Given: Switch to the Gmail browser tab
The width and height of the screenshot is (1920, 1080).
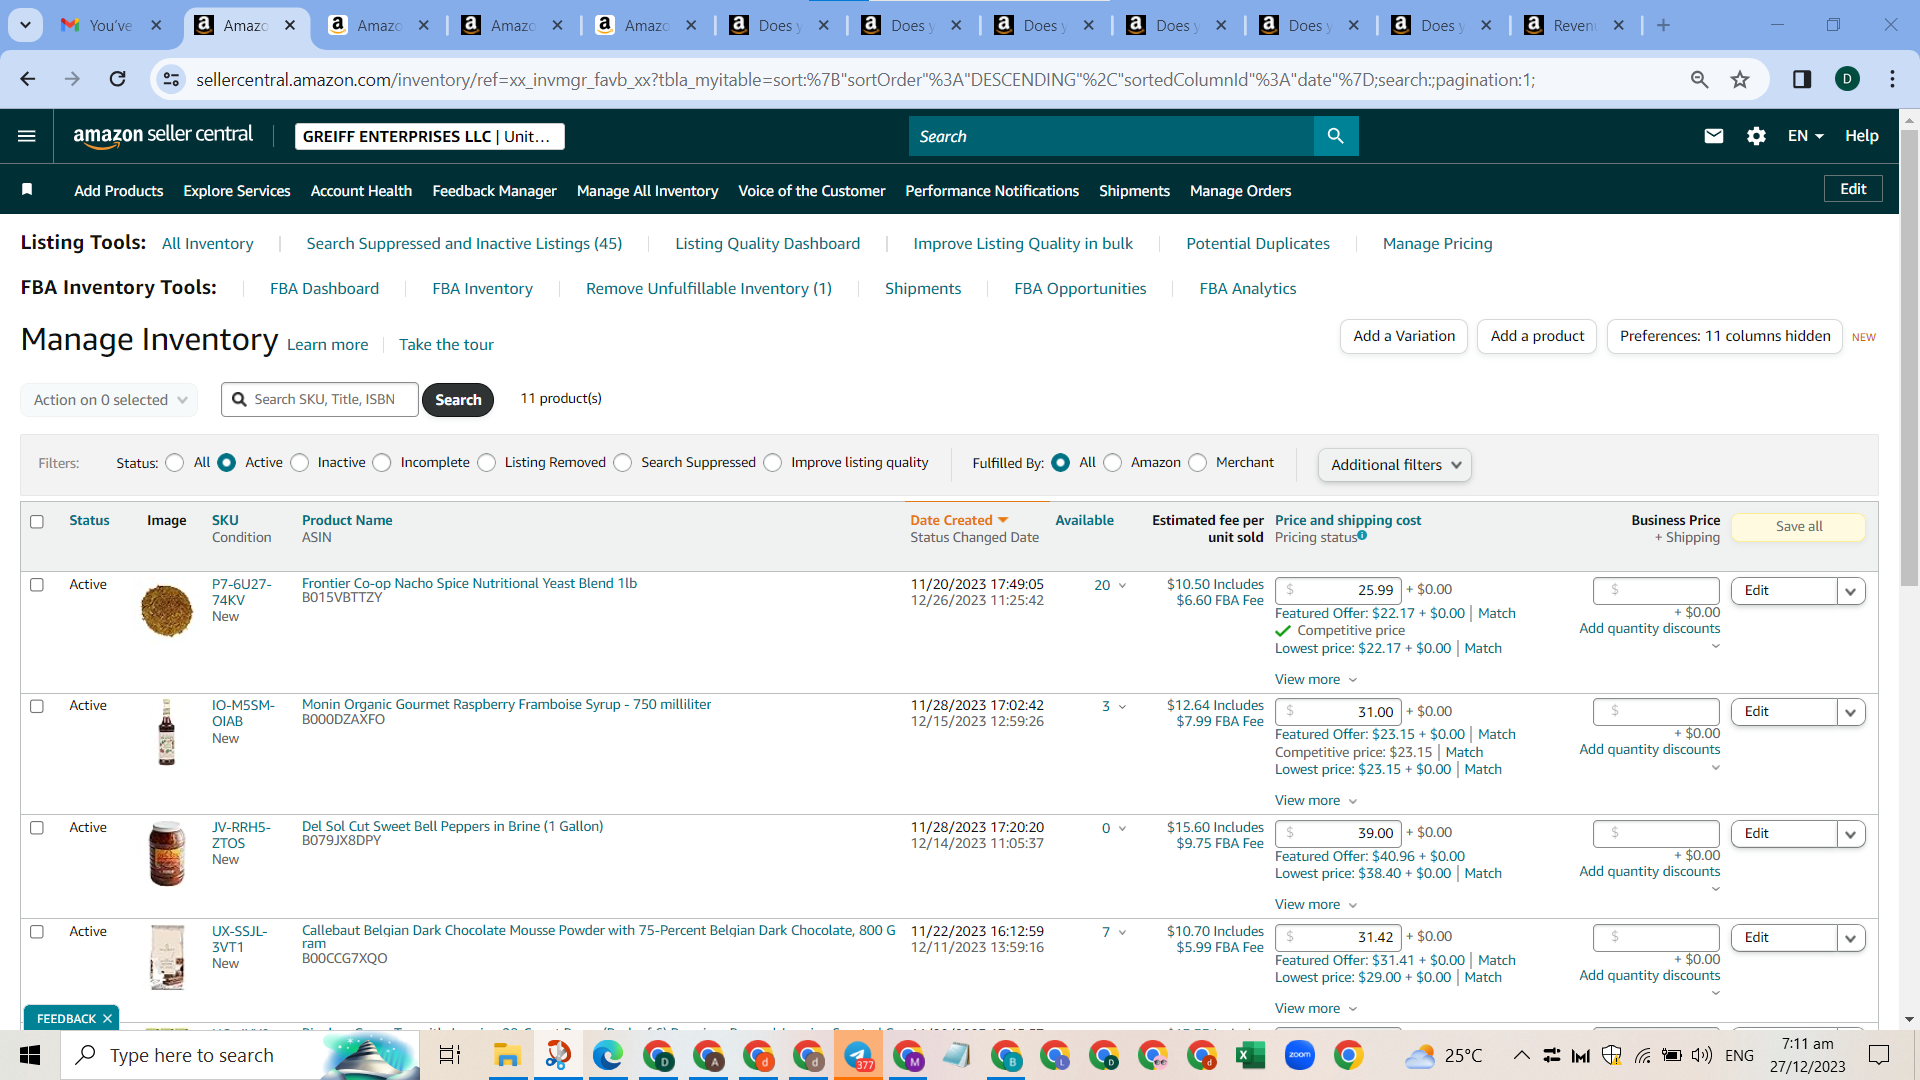Looking at the screenshot, I should 110,26.
